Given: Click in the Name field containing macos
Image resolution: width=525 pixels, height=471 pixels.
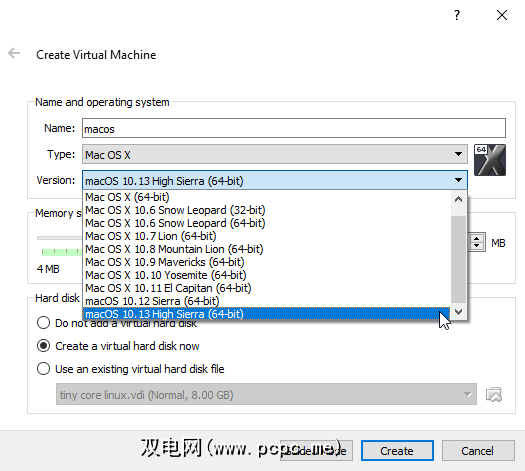Looking at the screenshot, I should 294,128.
